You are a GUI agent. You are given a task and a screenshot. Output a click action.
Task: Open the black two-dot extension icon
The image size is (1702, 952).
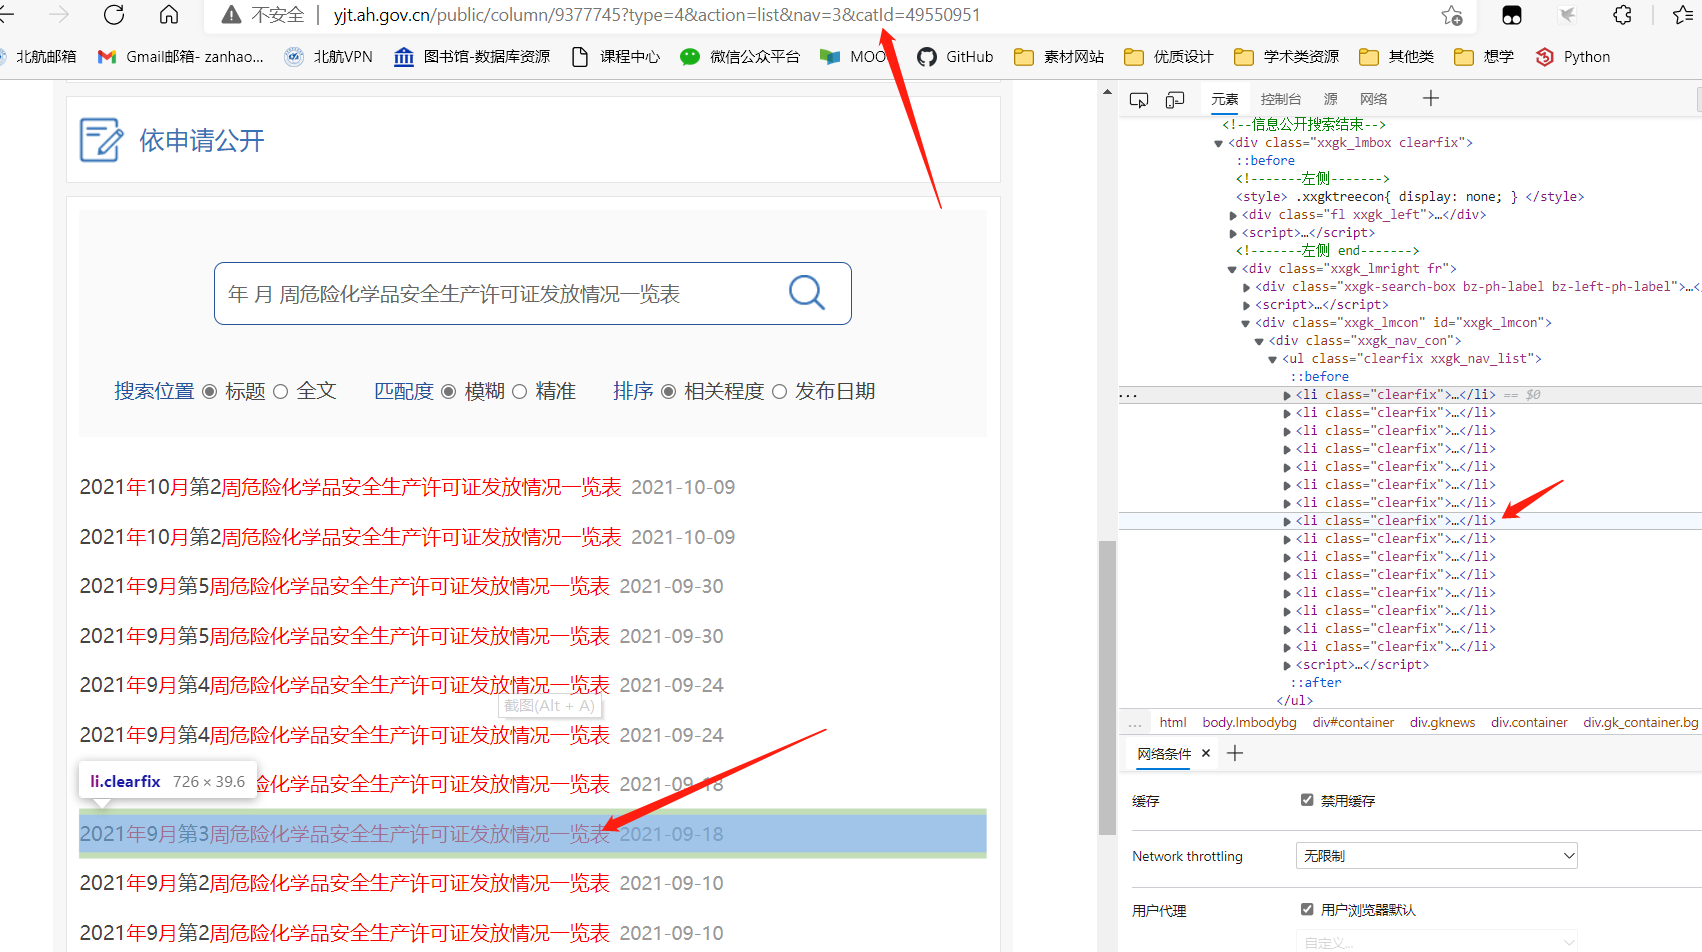pos(1512,15)
